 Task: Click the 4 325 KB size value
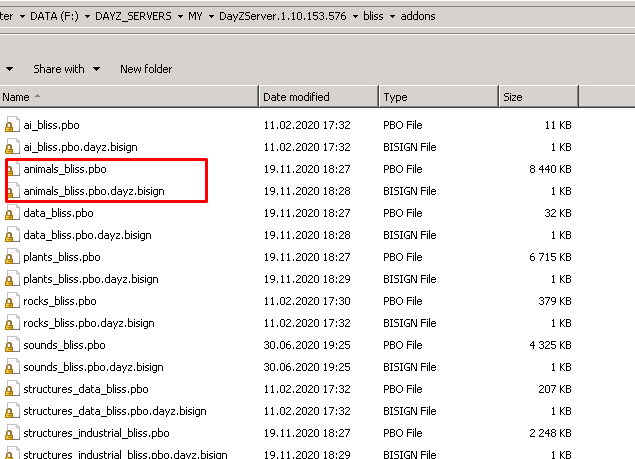tap(550, 345)
